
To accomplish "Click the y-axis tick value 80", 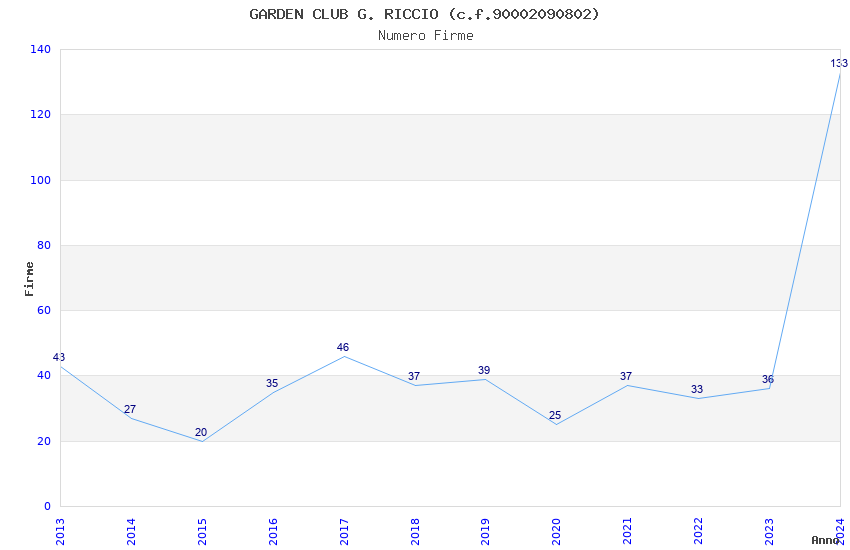I will pyautogui.click(x=44, y=245).
